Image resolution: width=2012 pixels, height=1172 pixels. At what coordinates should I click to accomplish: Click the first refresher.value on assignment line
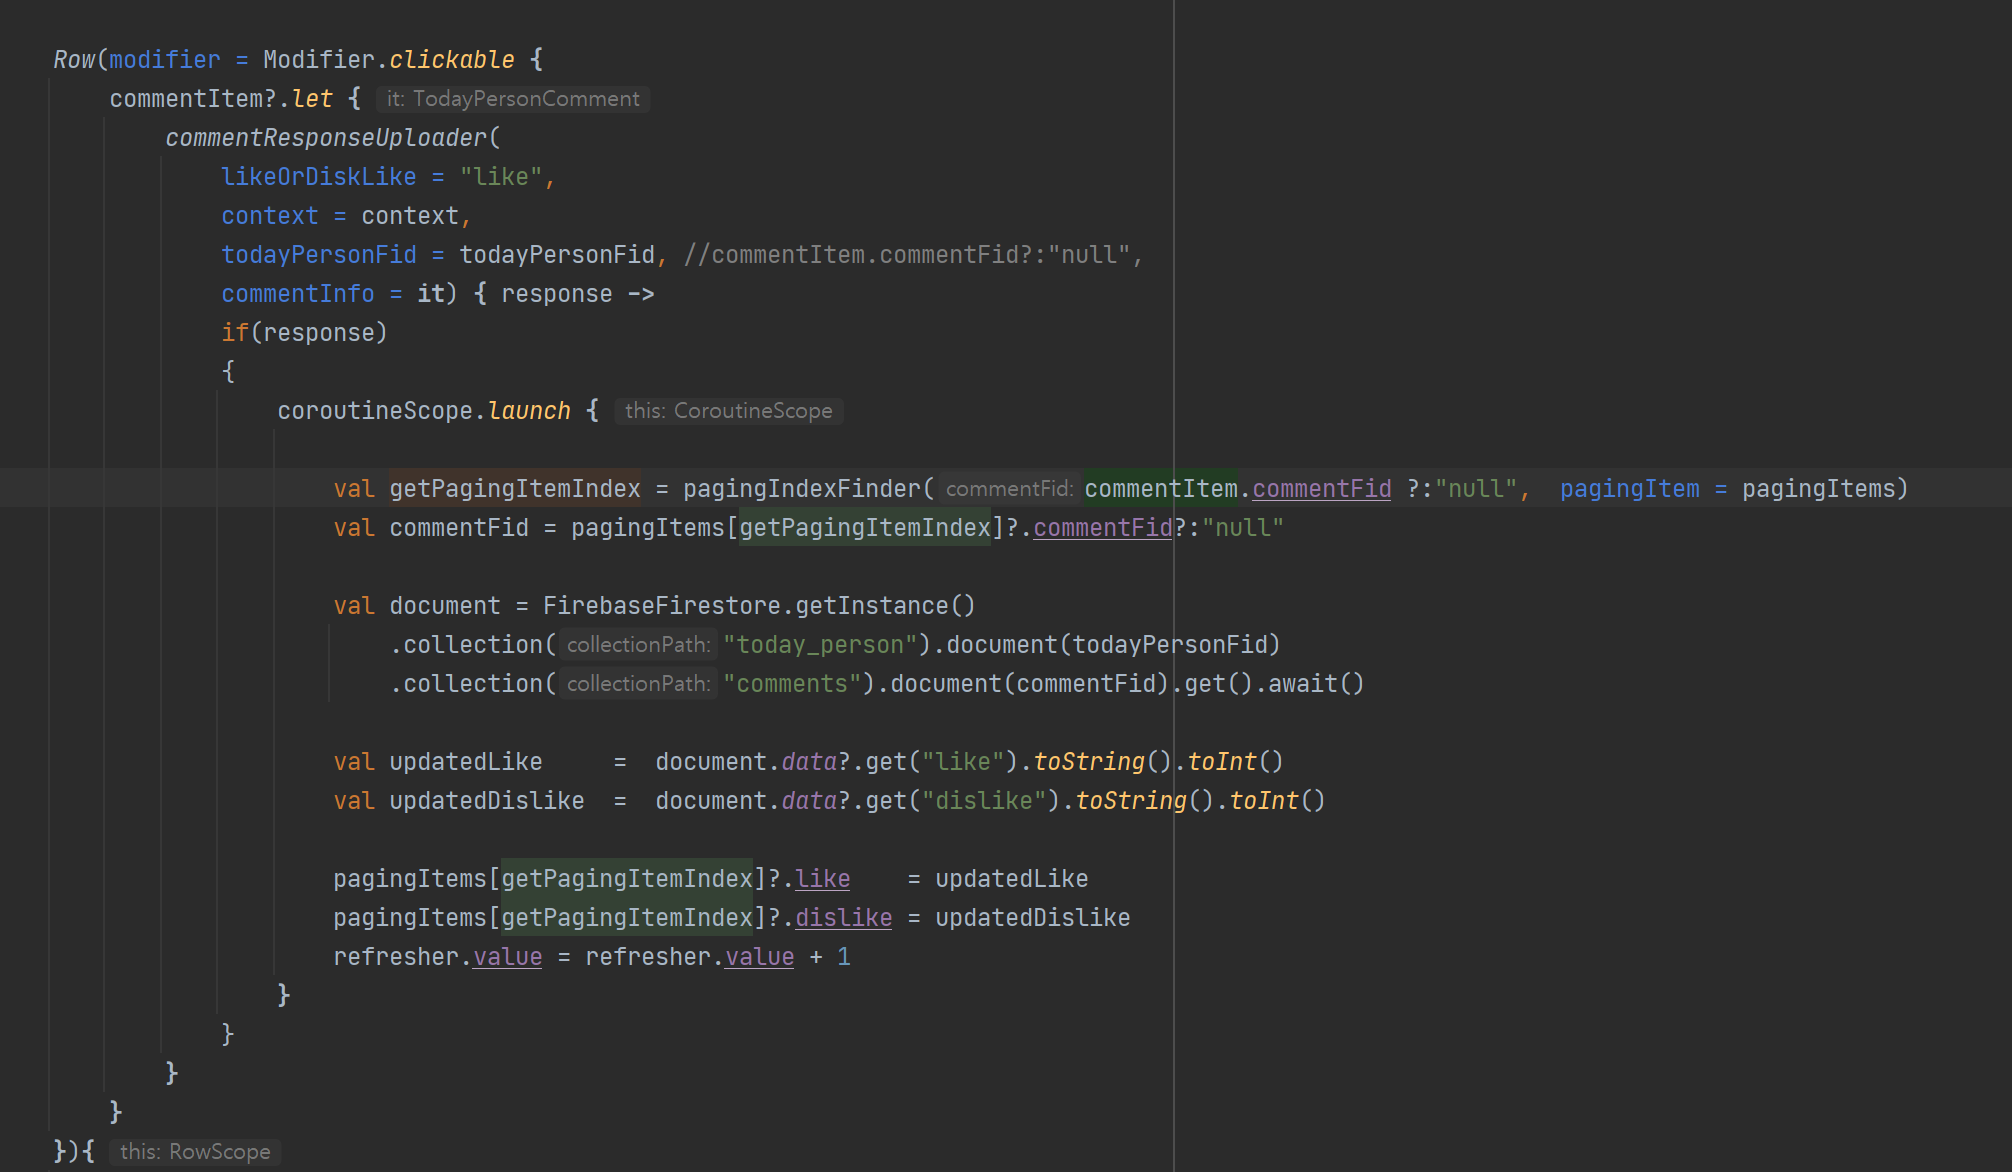click(x=437, y=957)
